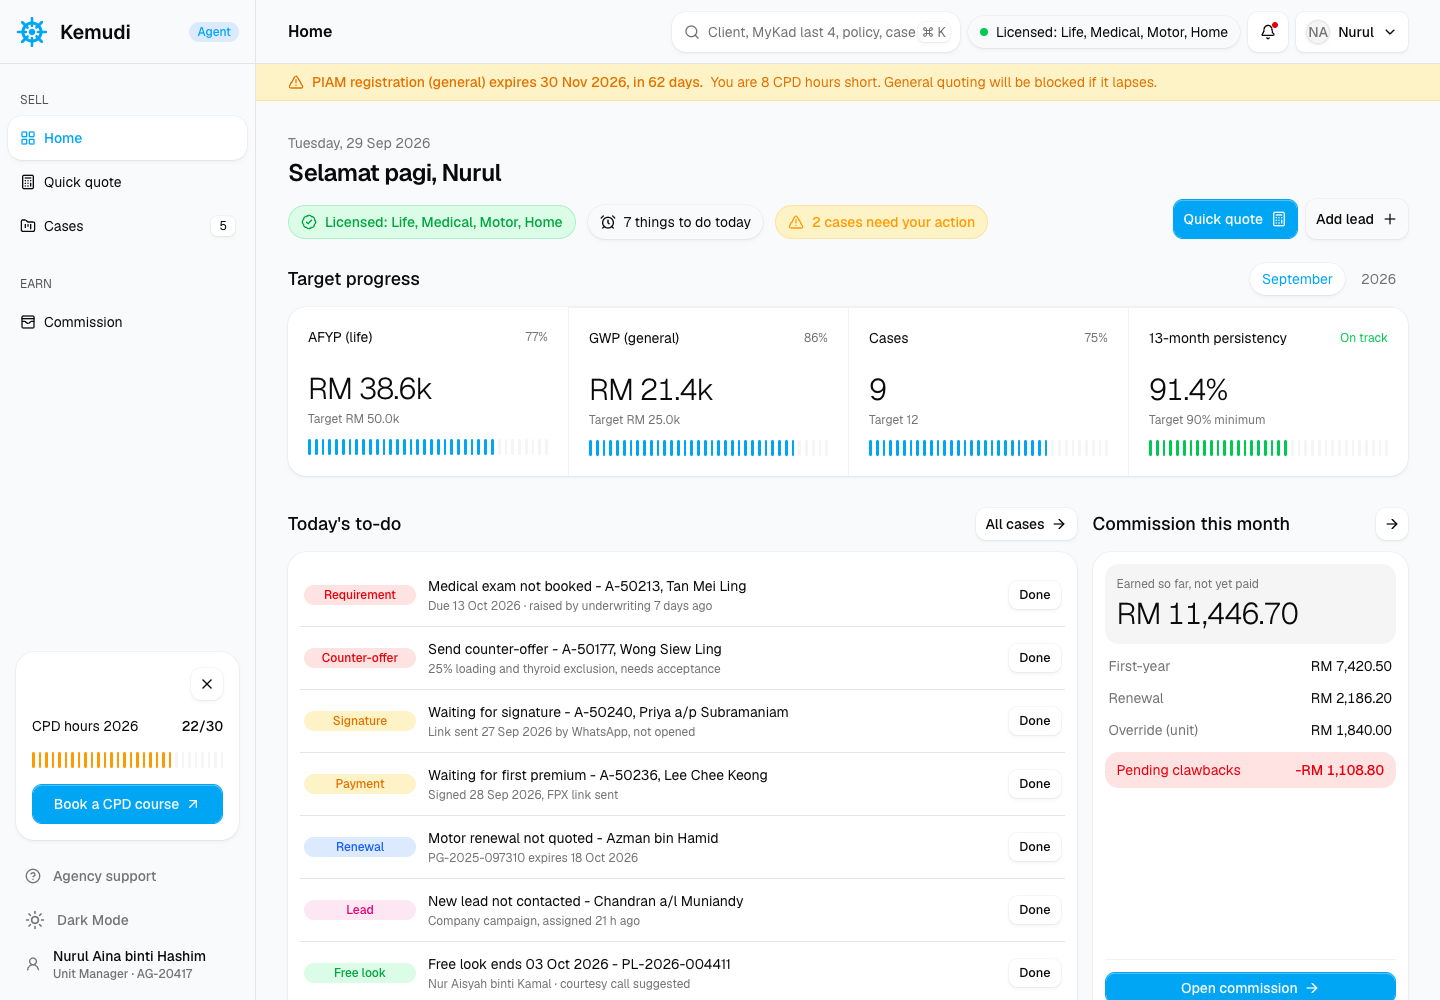Click the CPD hours 2026 progress bar

point(127,760)
